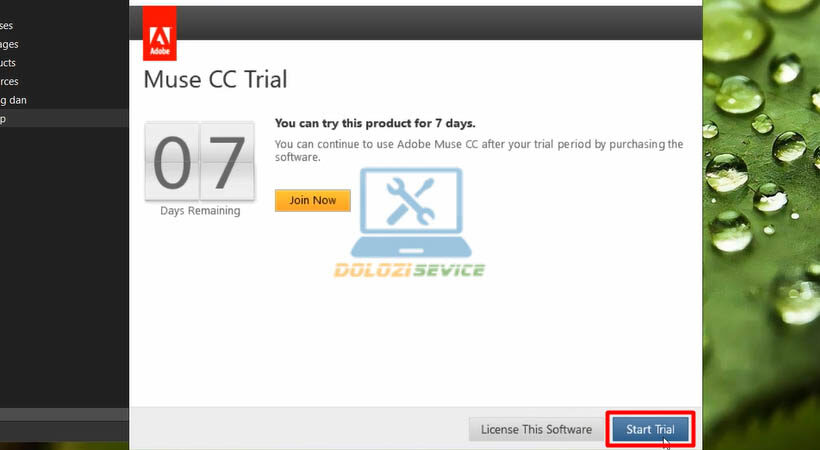Open sidebar item ending in "ages"
820x450 pixels.
[9, 44]
